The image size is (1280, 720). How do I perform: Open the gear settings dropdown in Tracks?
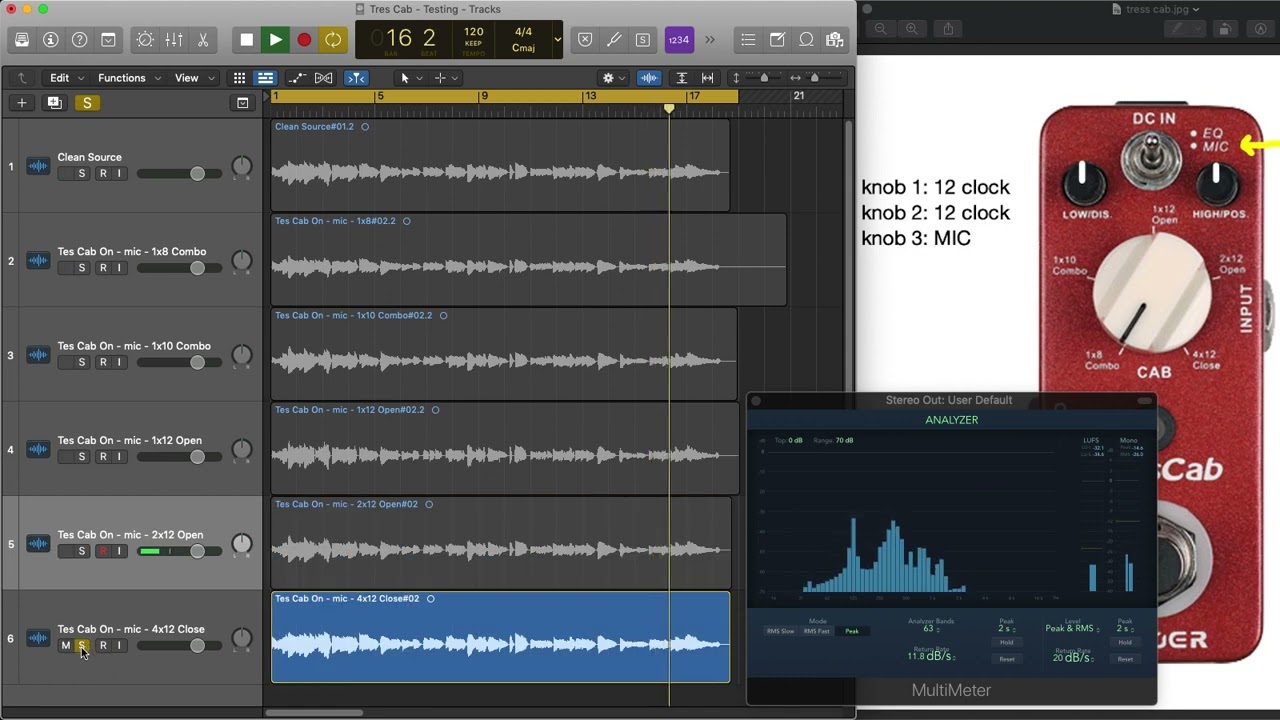(x=613, y=78)
